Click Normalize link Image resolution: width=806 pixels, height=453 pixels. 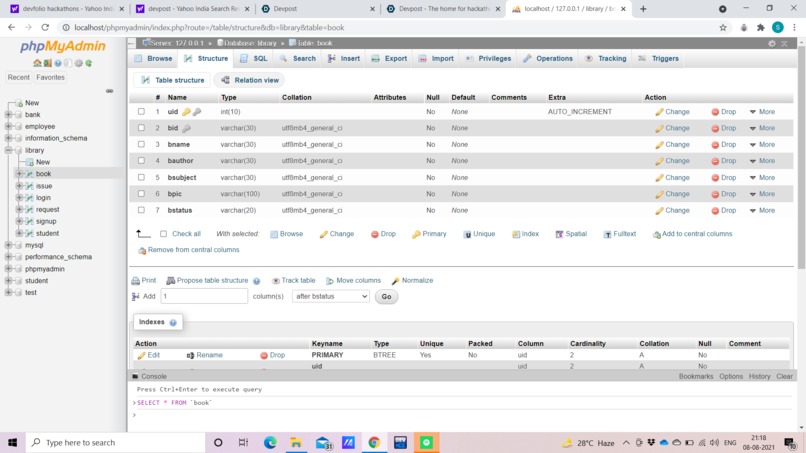pos(417,281)
